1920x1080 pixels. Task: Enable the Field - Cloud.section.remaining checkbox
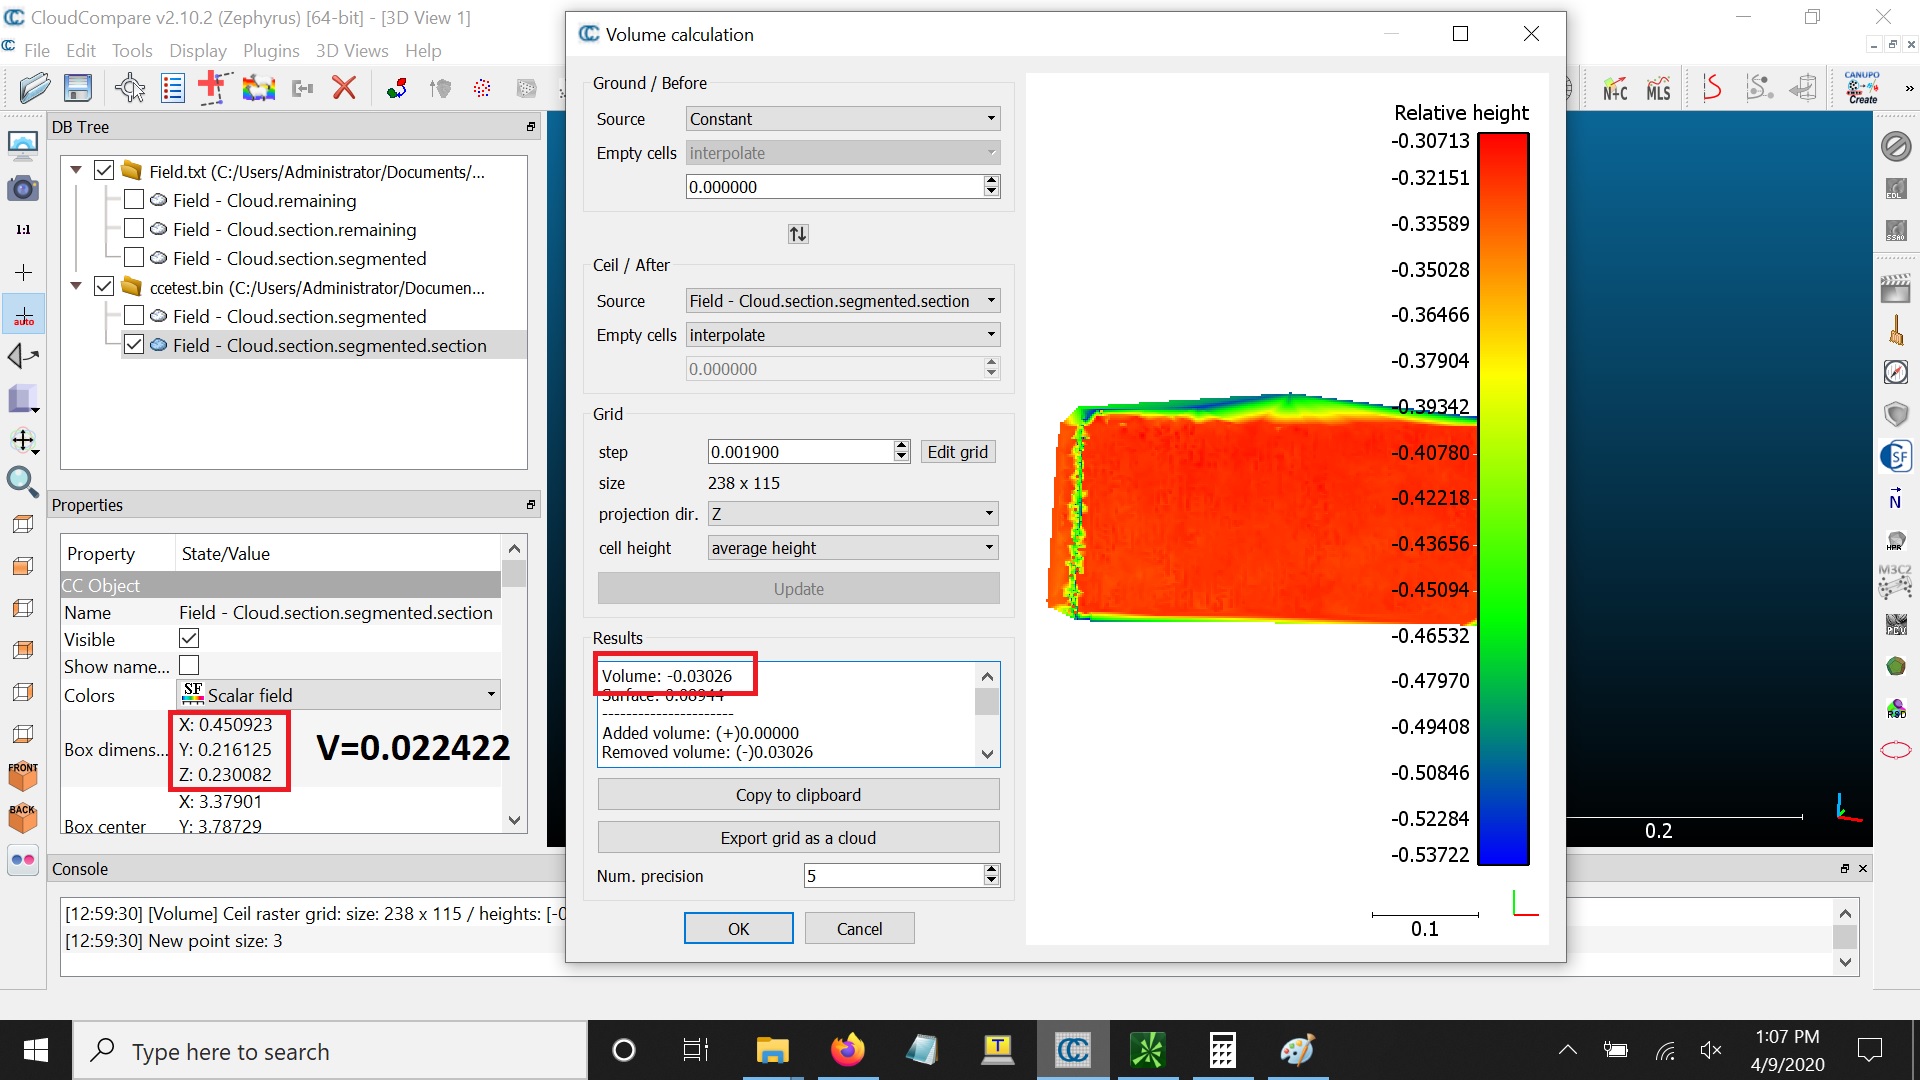coord(134,229)
